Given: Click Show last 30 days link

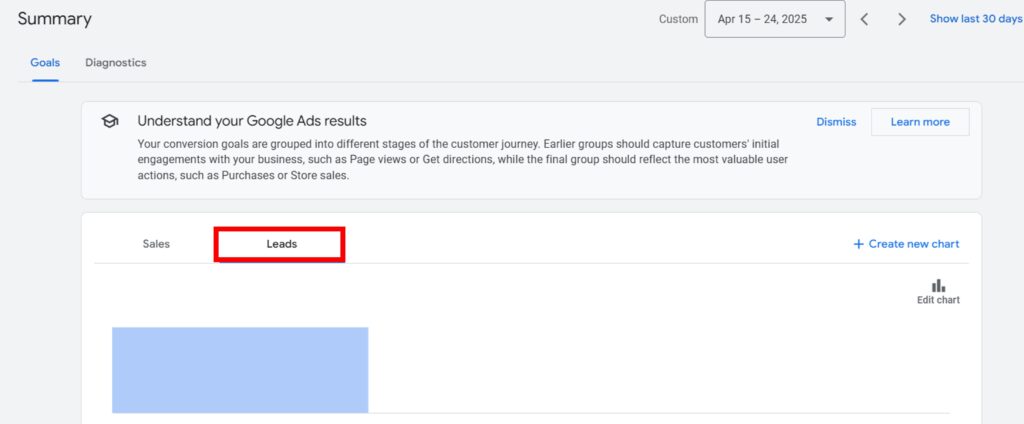Looking at the screenshot, I should click(x=976, y=19).
